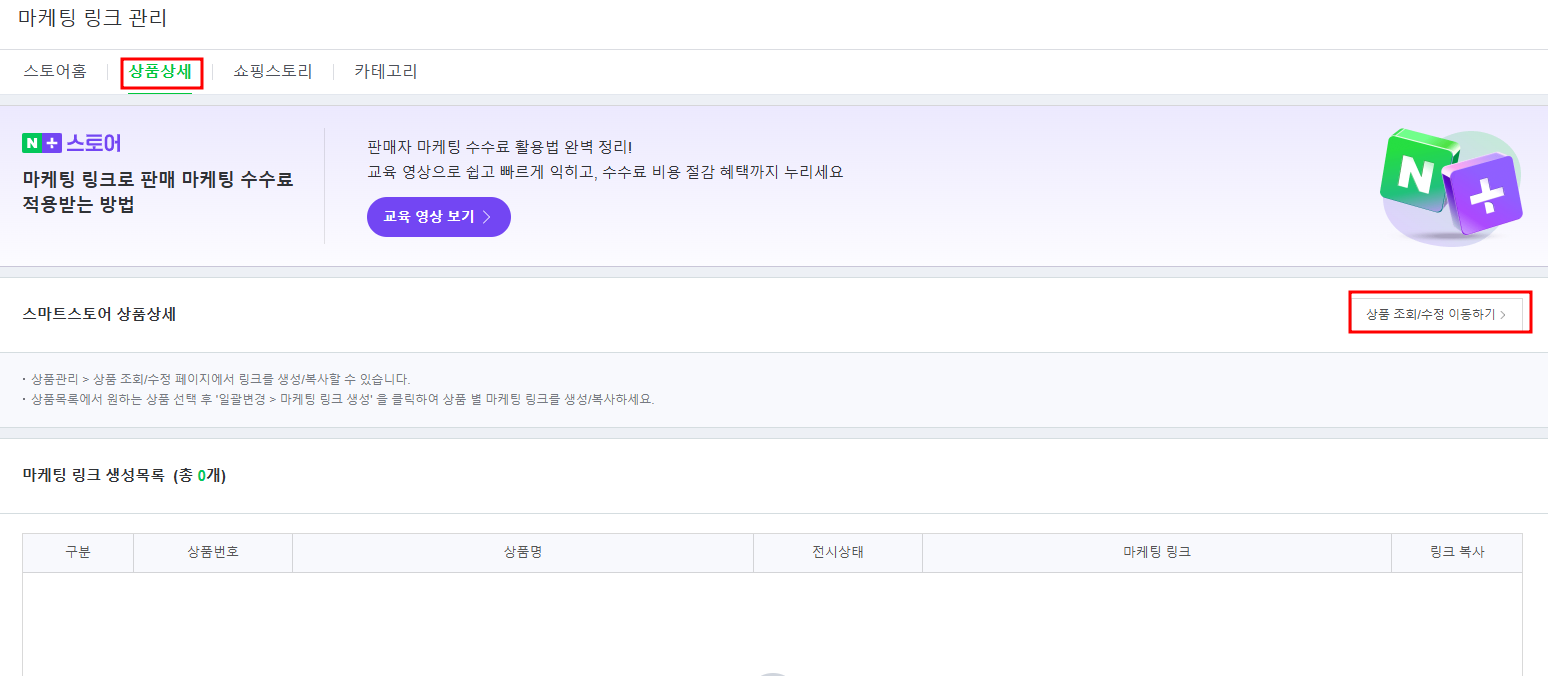Click 상품 조회/수정 이동하기 button

pyautogui.click(x=1436, y=314)
